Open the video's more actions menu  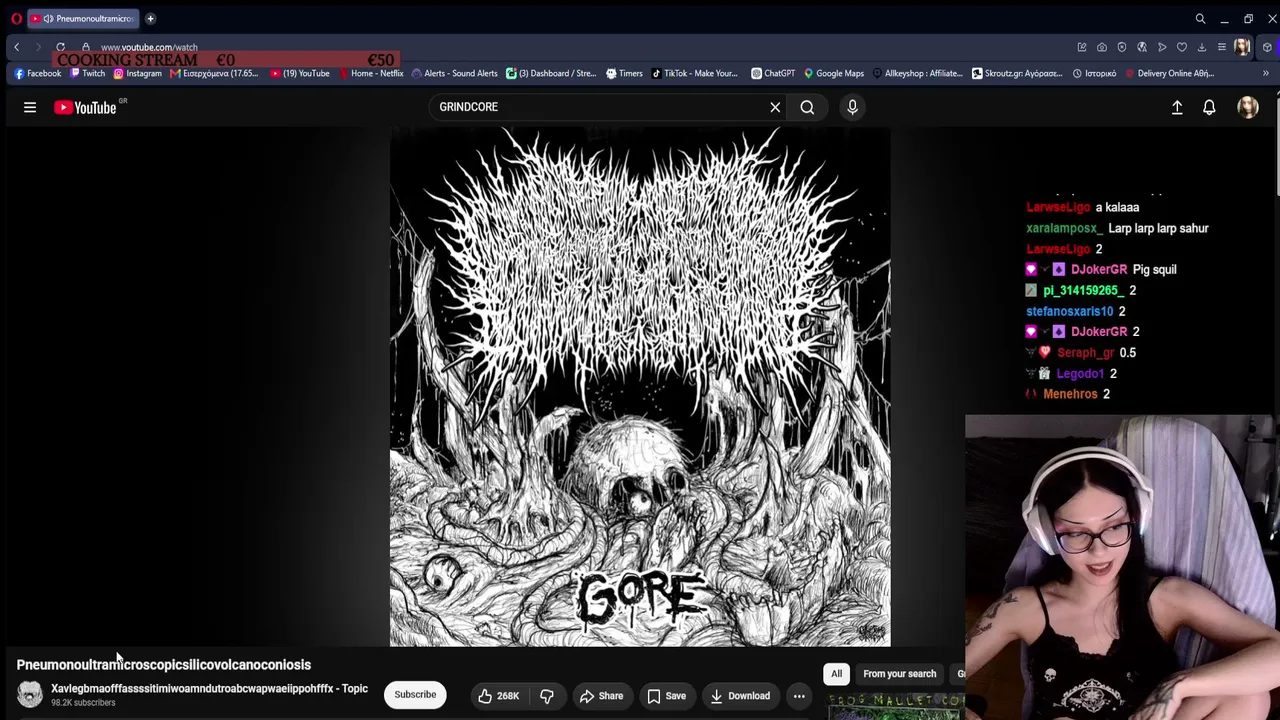coord(799,696)
